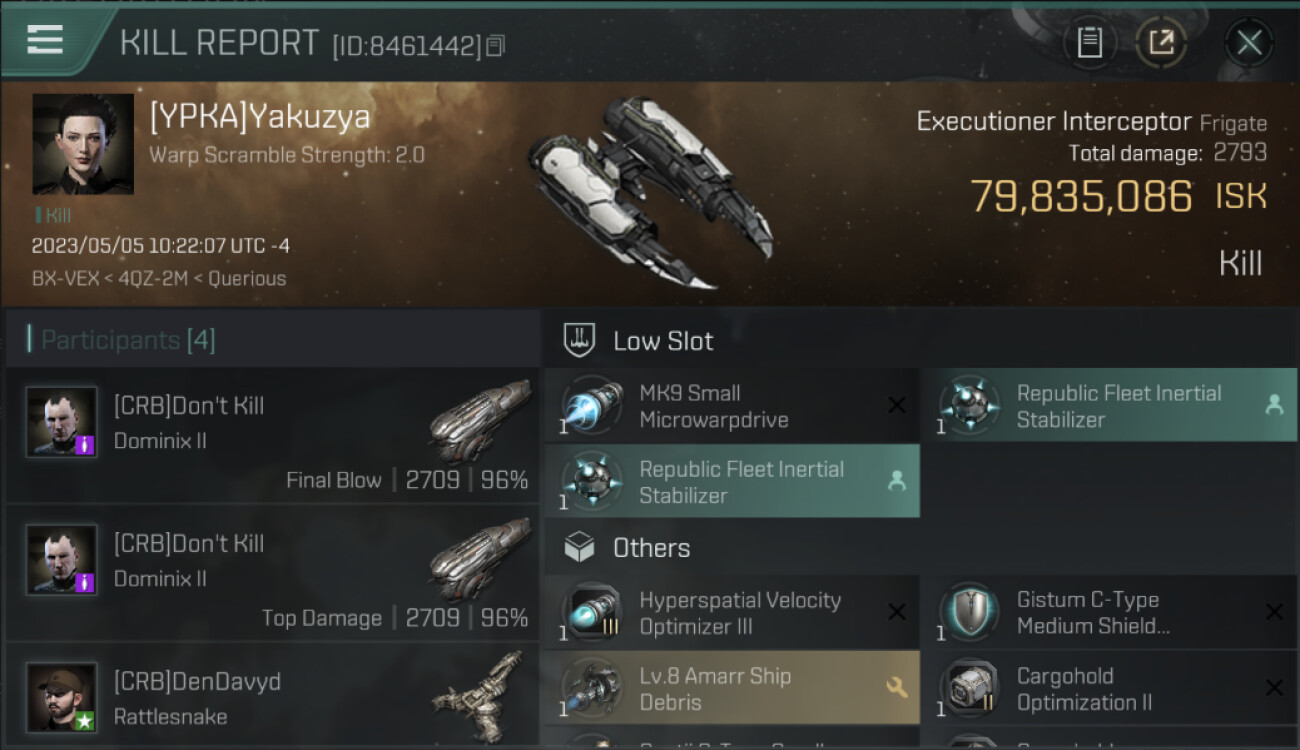Open the clipboard notes icon
The width and height of the screenshot is (1300, 750).
(1089, 42)
